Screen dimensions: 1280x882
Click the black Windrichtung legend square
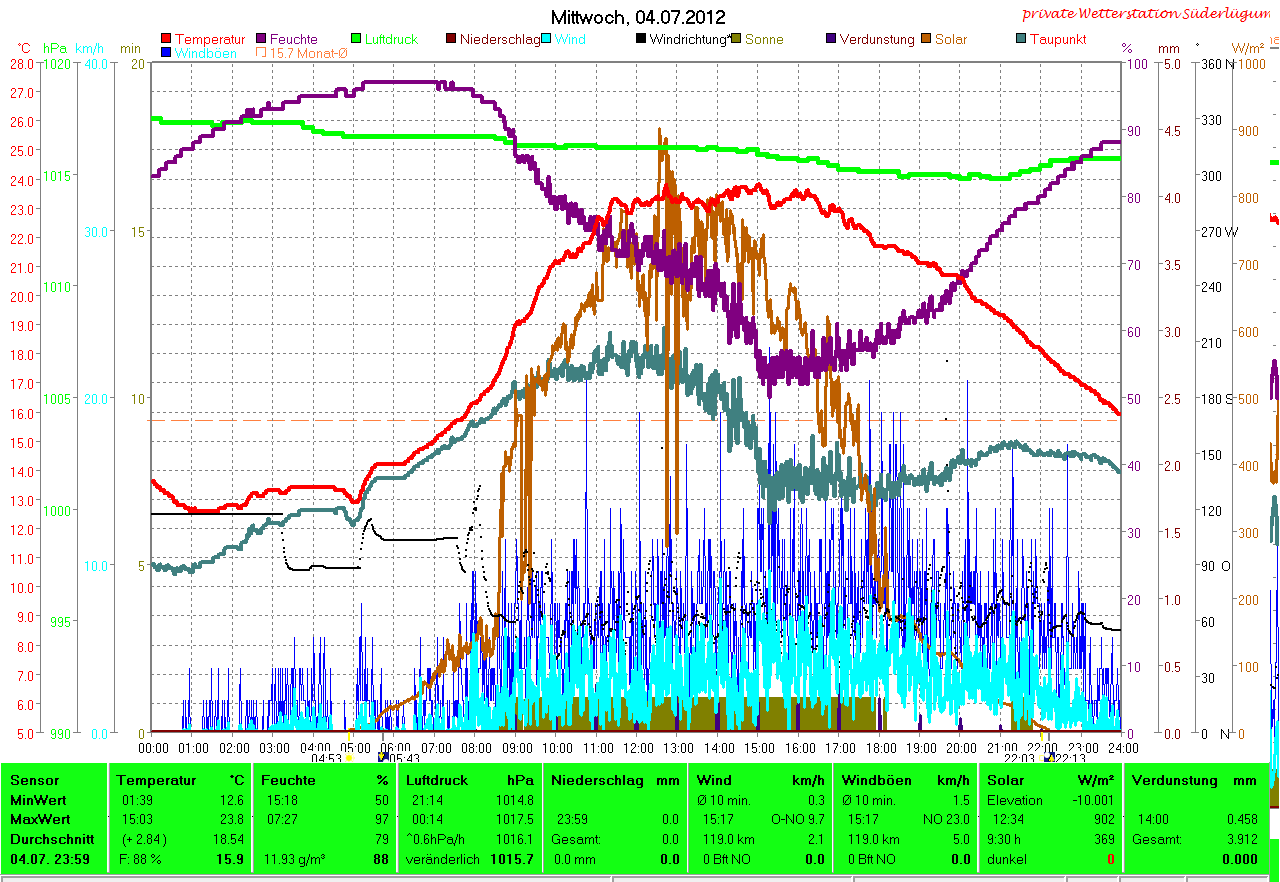point(641,40)
